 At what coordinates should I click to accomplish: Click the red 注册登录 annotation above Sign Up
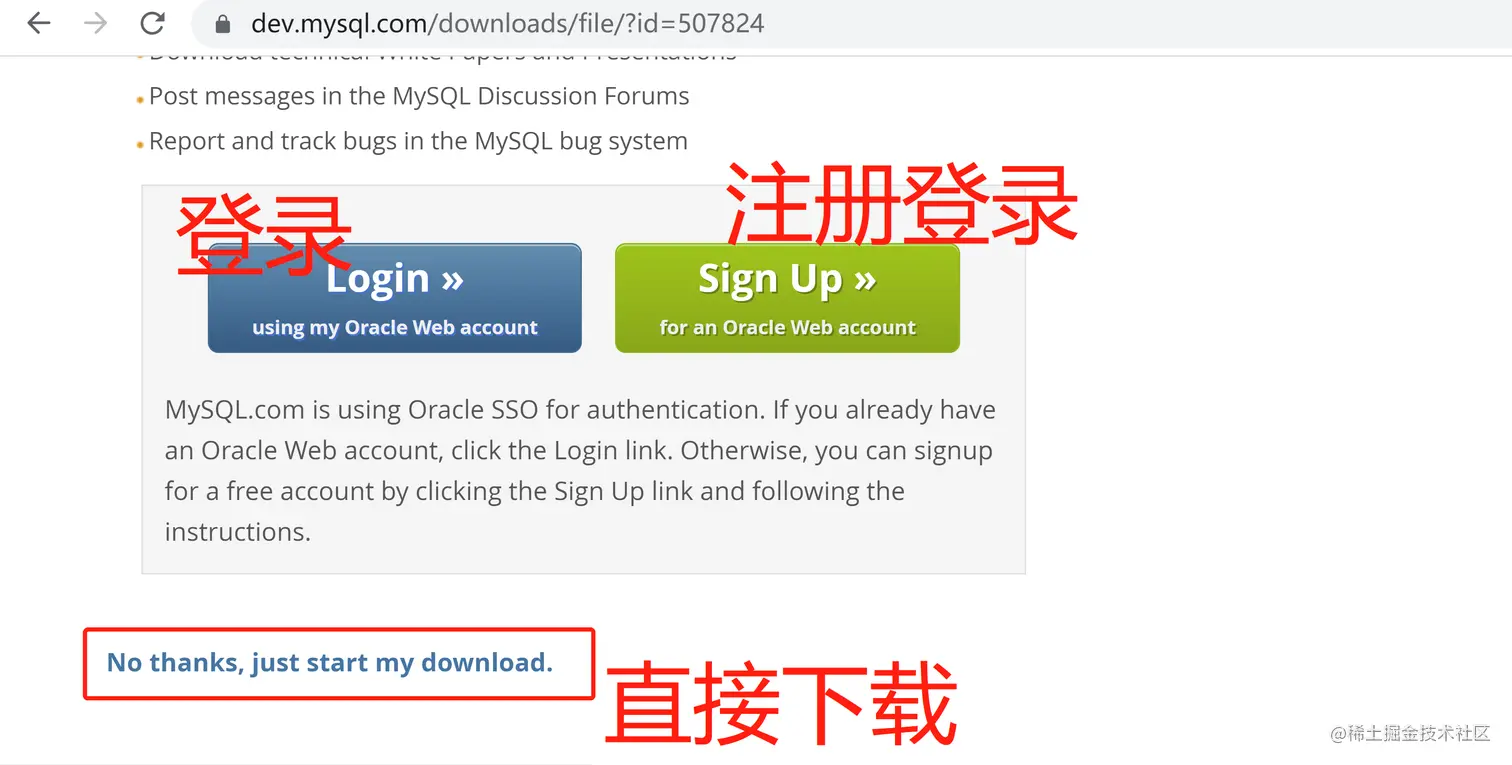point(902,205)
